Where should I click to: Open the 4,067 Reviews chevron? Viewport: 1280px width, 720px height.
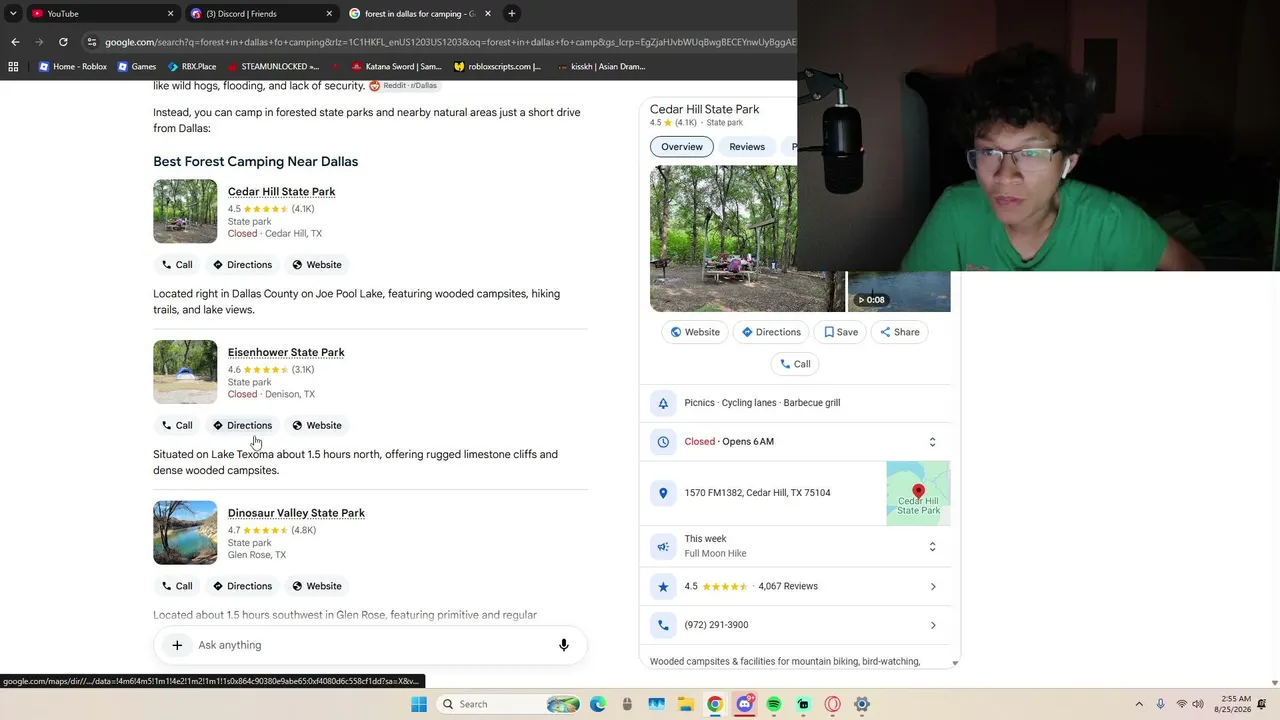coord(933,587)
